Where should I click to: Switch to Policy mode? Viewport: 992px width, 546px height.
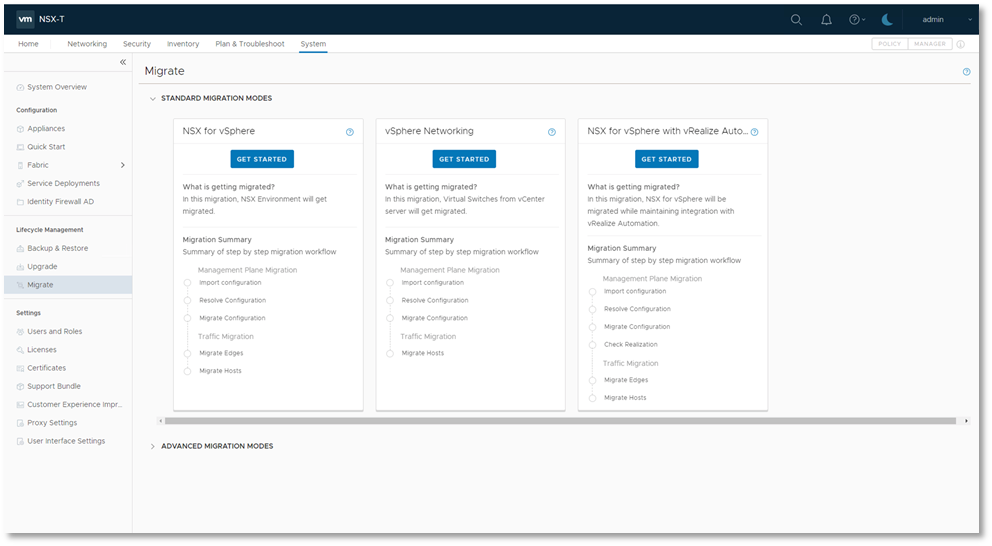click(890, 44)
